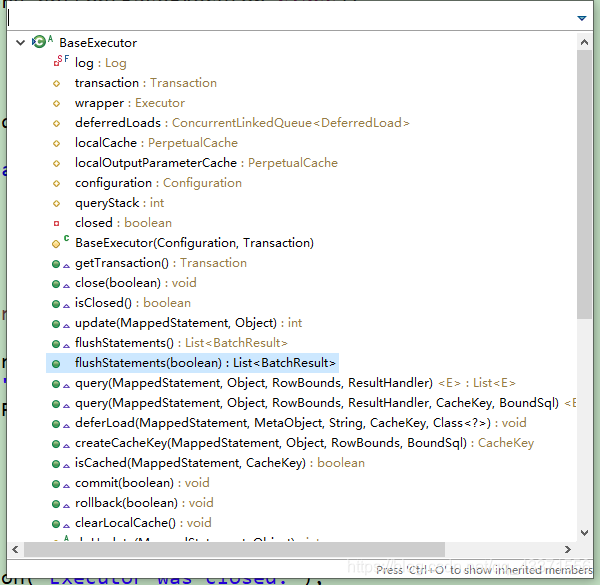Select query method returning <E> : List<E>
Screen dimensions: 600x585
coord(295,383)
